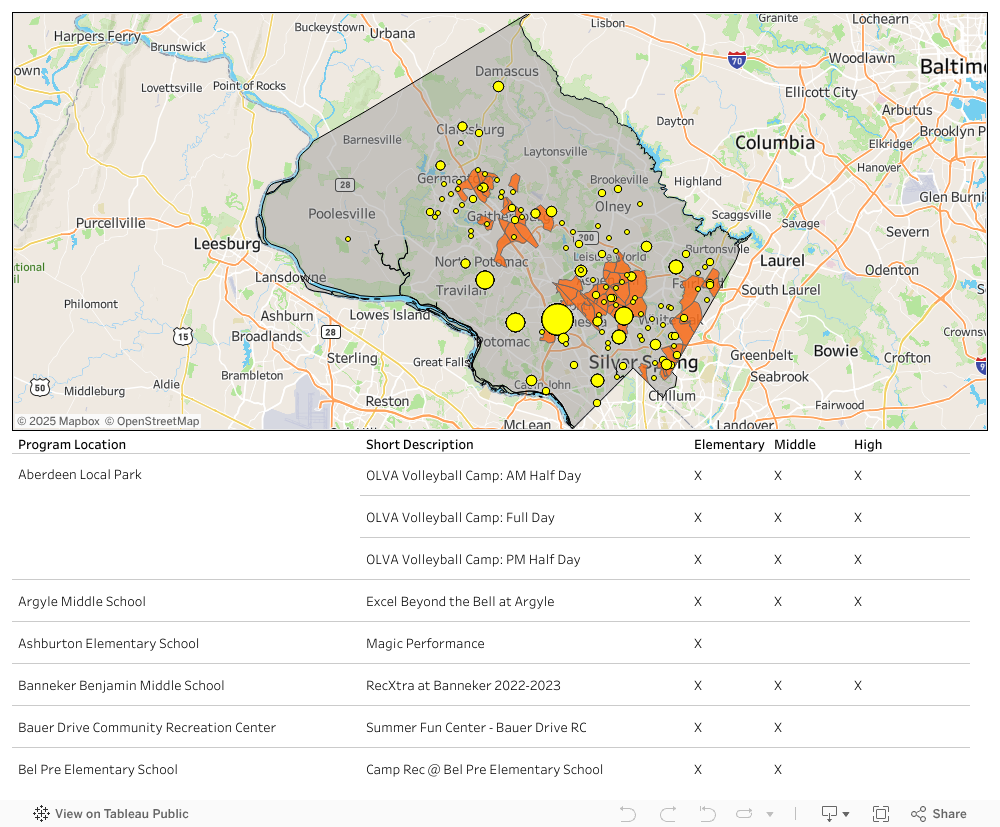The image size is (1000, 827).
Task: Sort by the Program Location column header
Action: (x=71, y=444)
